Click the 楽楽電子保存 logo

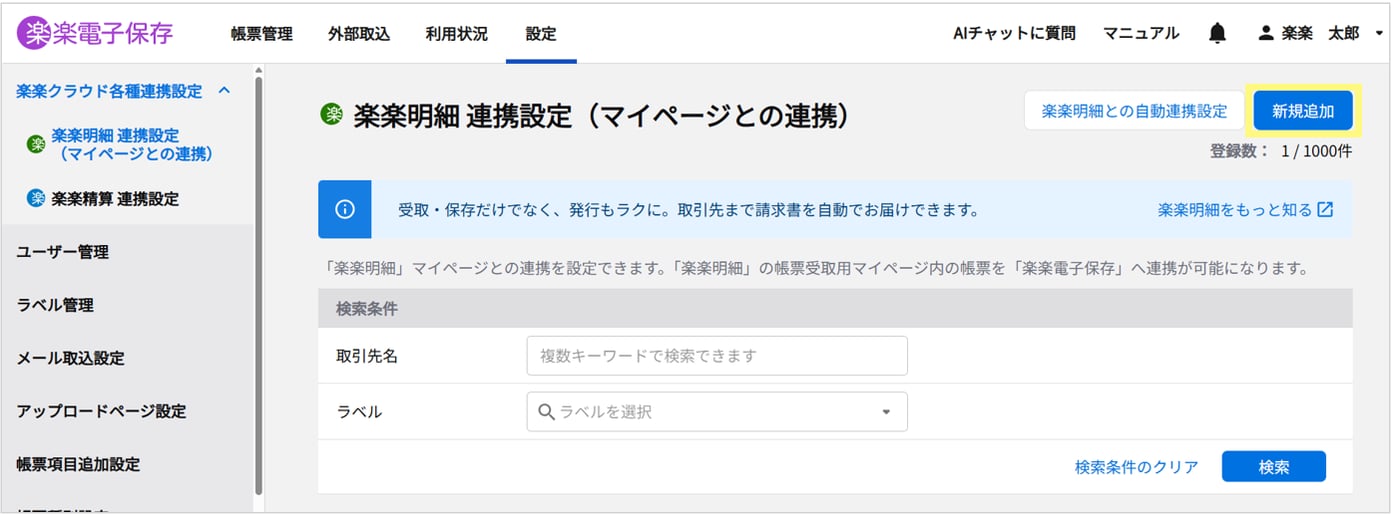point(95,33)
